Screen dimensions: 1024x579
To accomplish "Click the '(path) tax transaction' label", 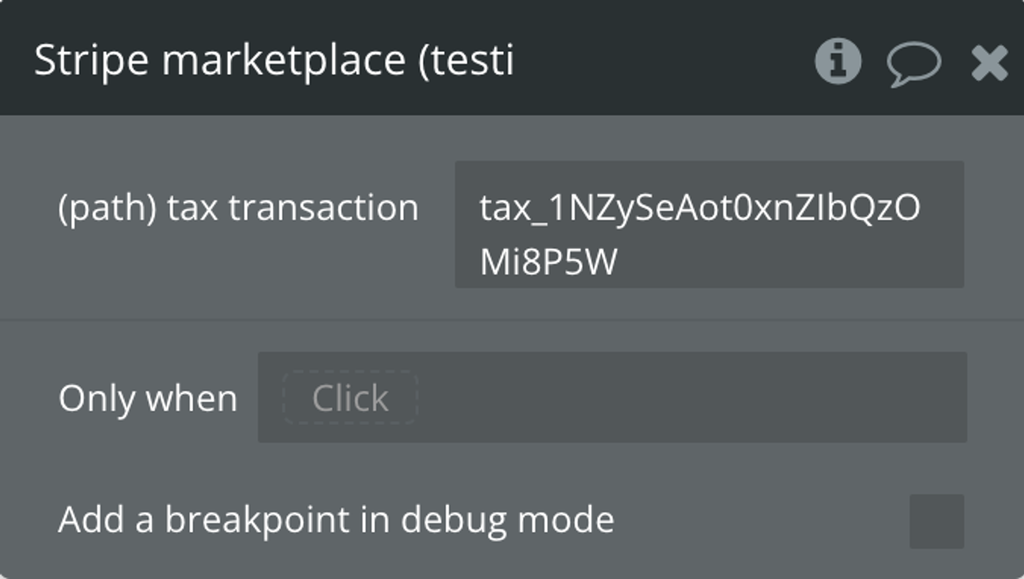I will 238,209.
